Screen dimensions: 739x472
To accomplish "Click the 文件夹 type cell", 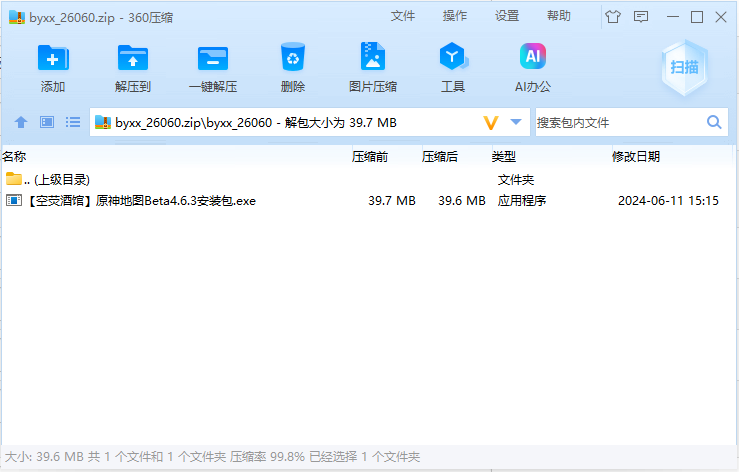I will [516, 180].
